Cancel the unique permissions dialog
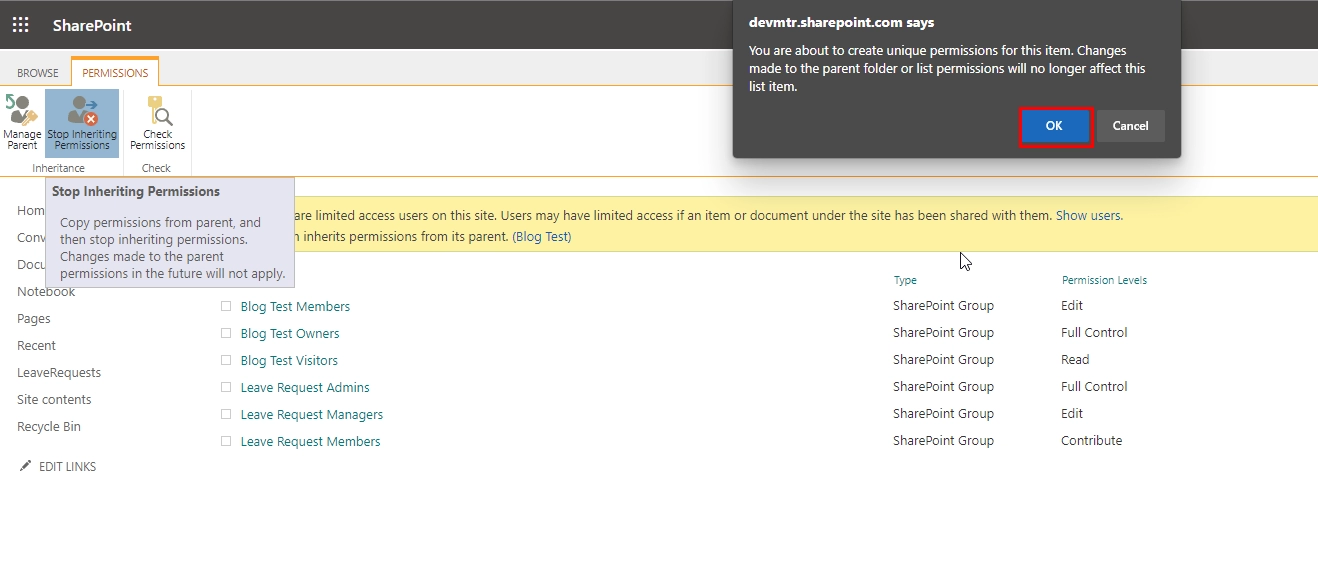The width and height of the screenshot is (1318, 570). point(1130,126)
